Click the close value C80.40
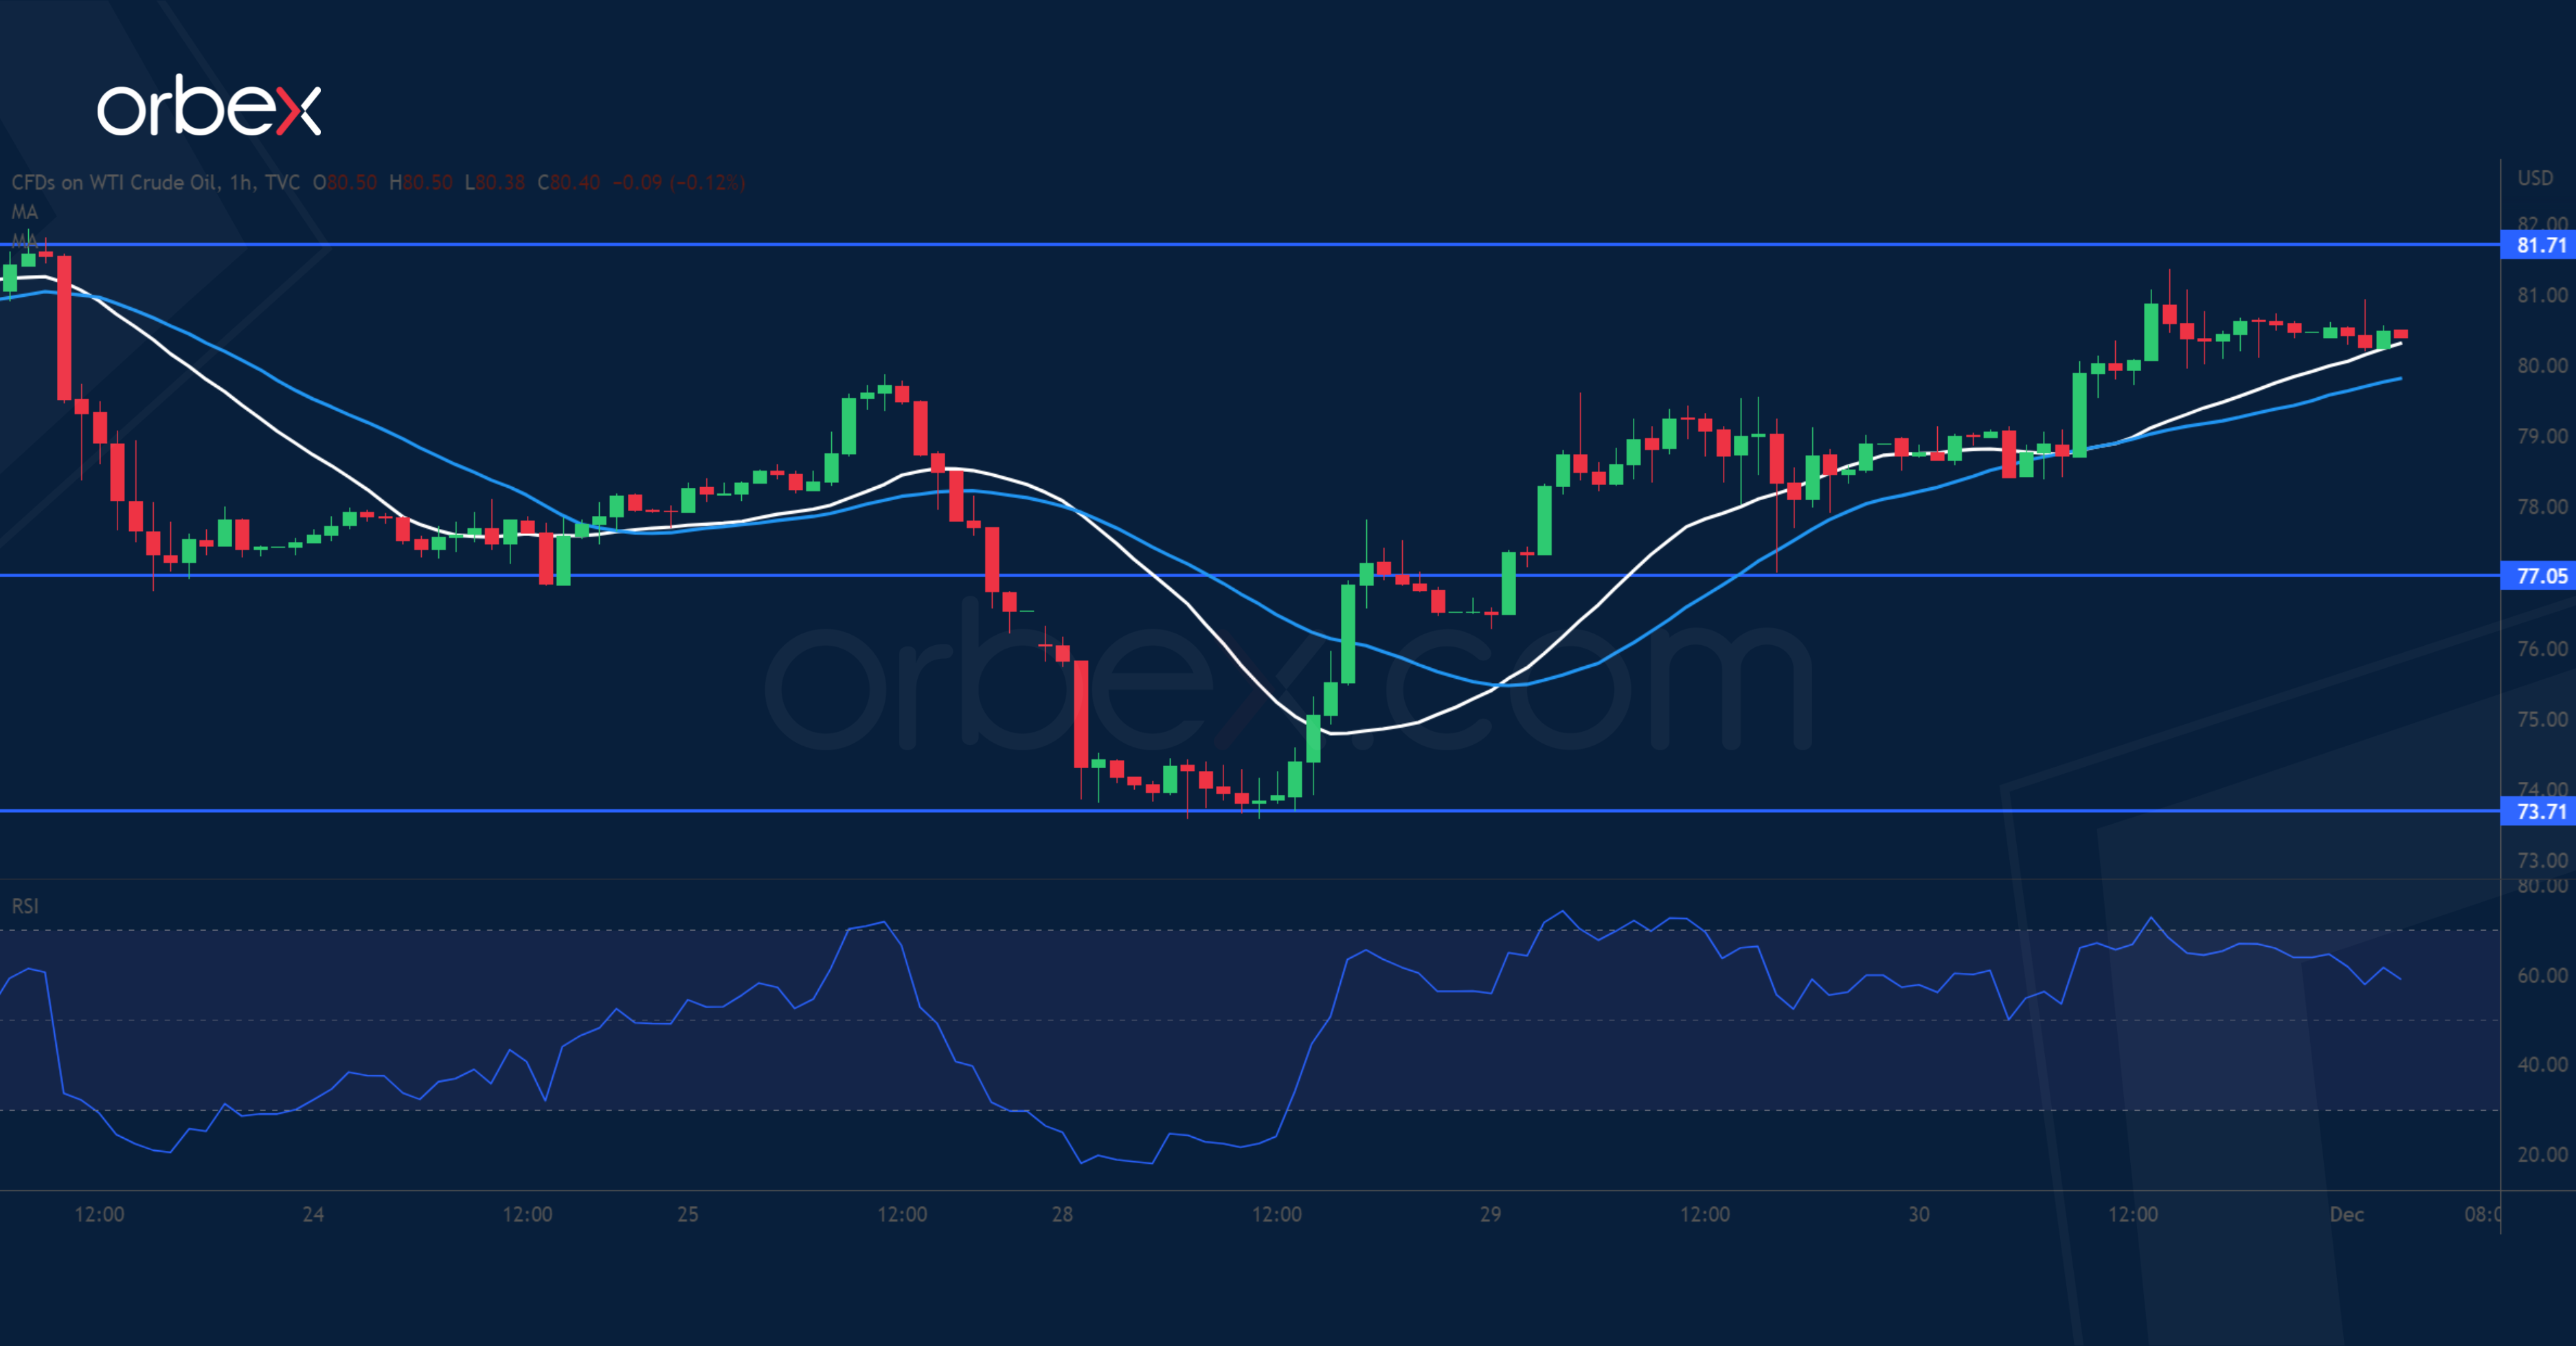The height and width of the screenshot is (1346, 2576). coord(569,182)
